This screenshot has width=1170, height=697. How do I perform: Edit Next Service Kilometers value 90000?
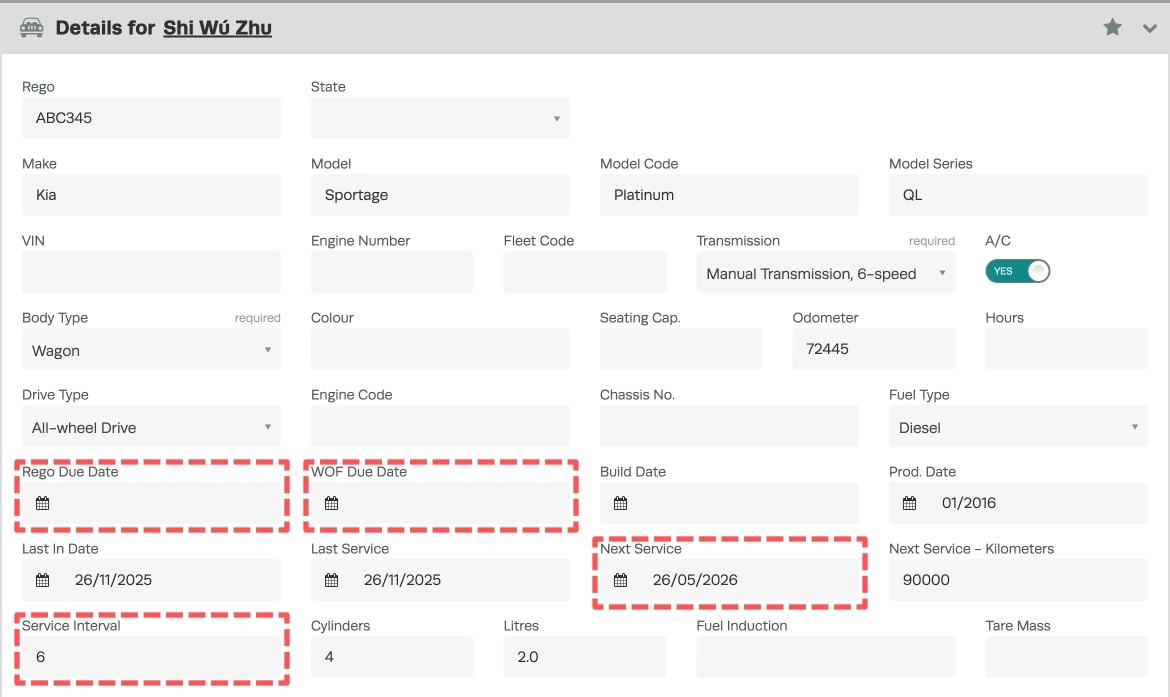(x=1018, y=580)
